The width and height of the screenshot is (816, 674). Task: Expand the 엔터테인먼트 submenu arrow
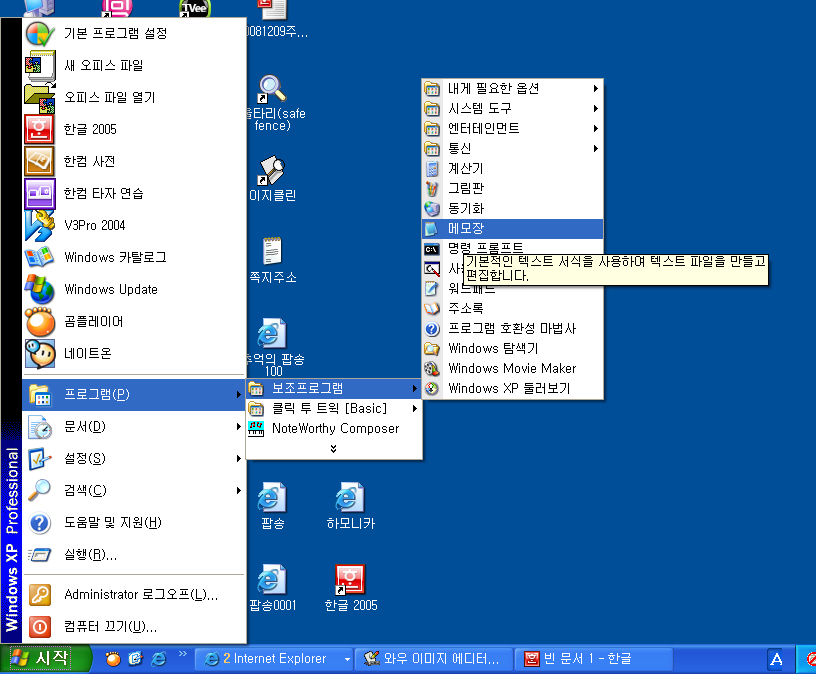[x=596, y=129]
